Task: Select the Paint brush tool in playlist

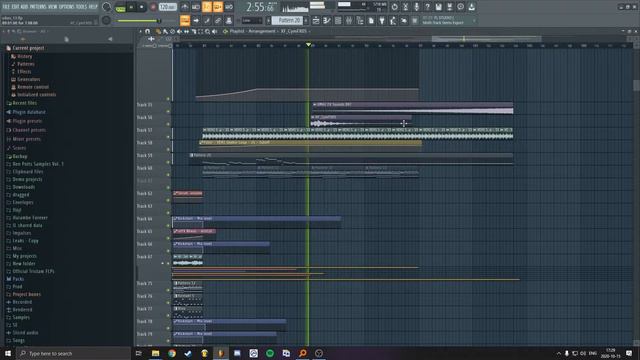Action: [165, 31]
